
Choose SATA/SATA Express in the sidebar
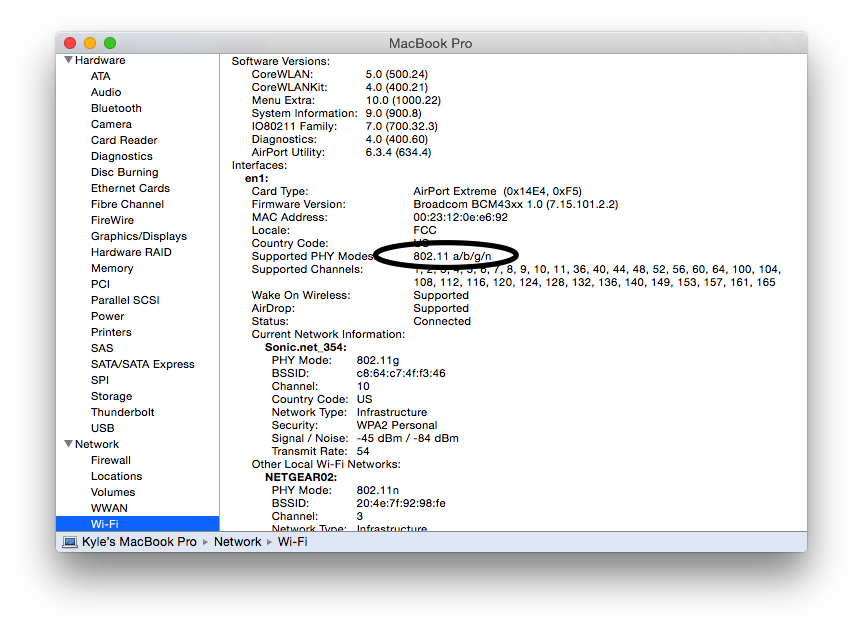(143, 363)
